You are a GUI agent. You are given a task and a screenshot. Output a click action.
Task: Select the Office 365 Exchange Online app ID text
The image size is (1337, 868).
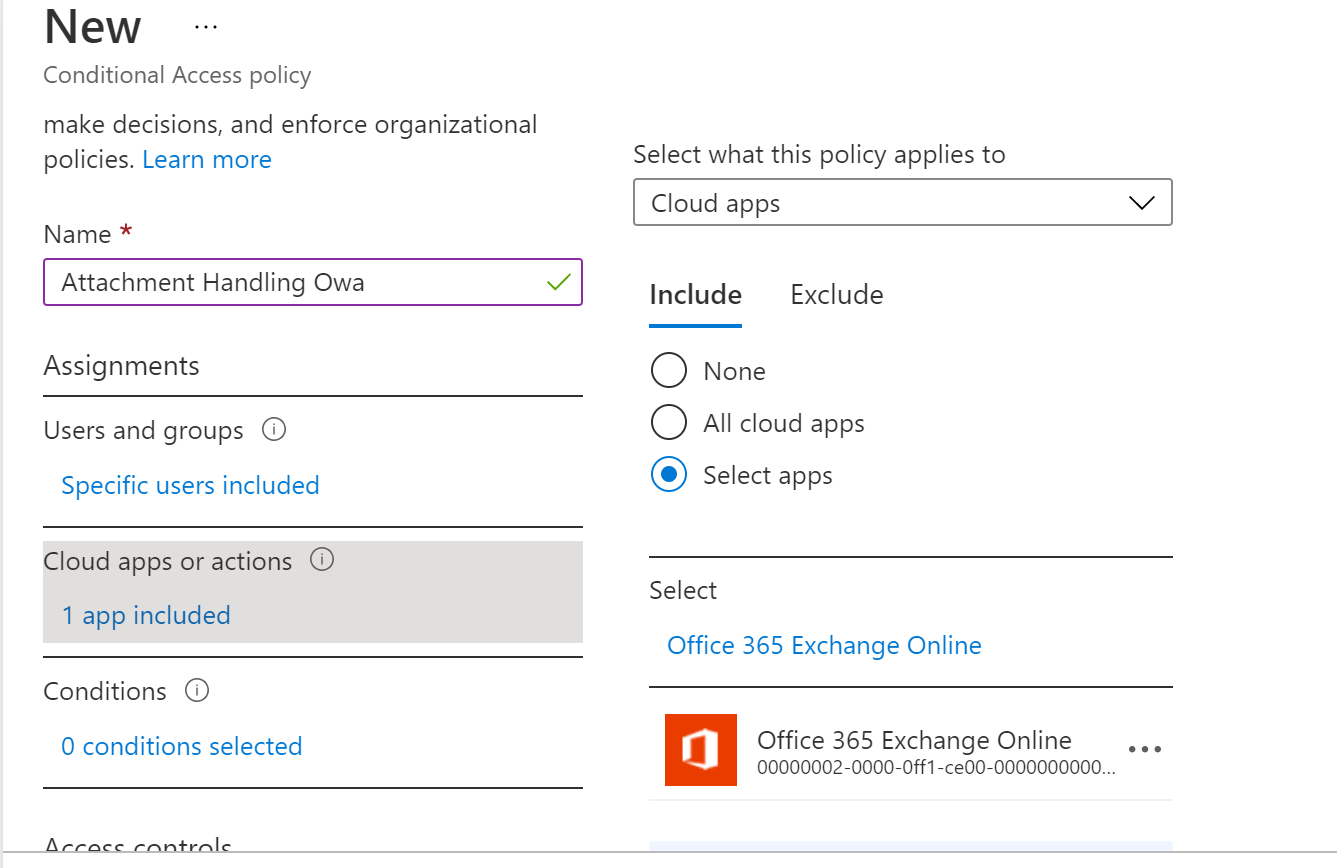[936, 768]
